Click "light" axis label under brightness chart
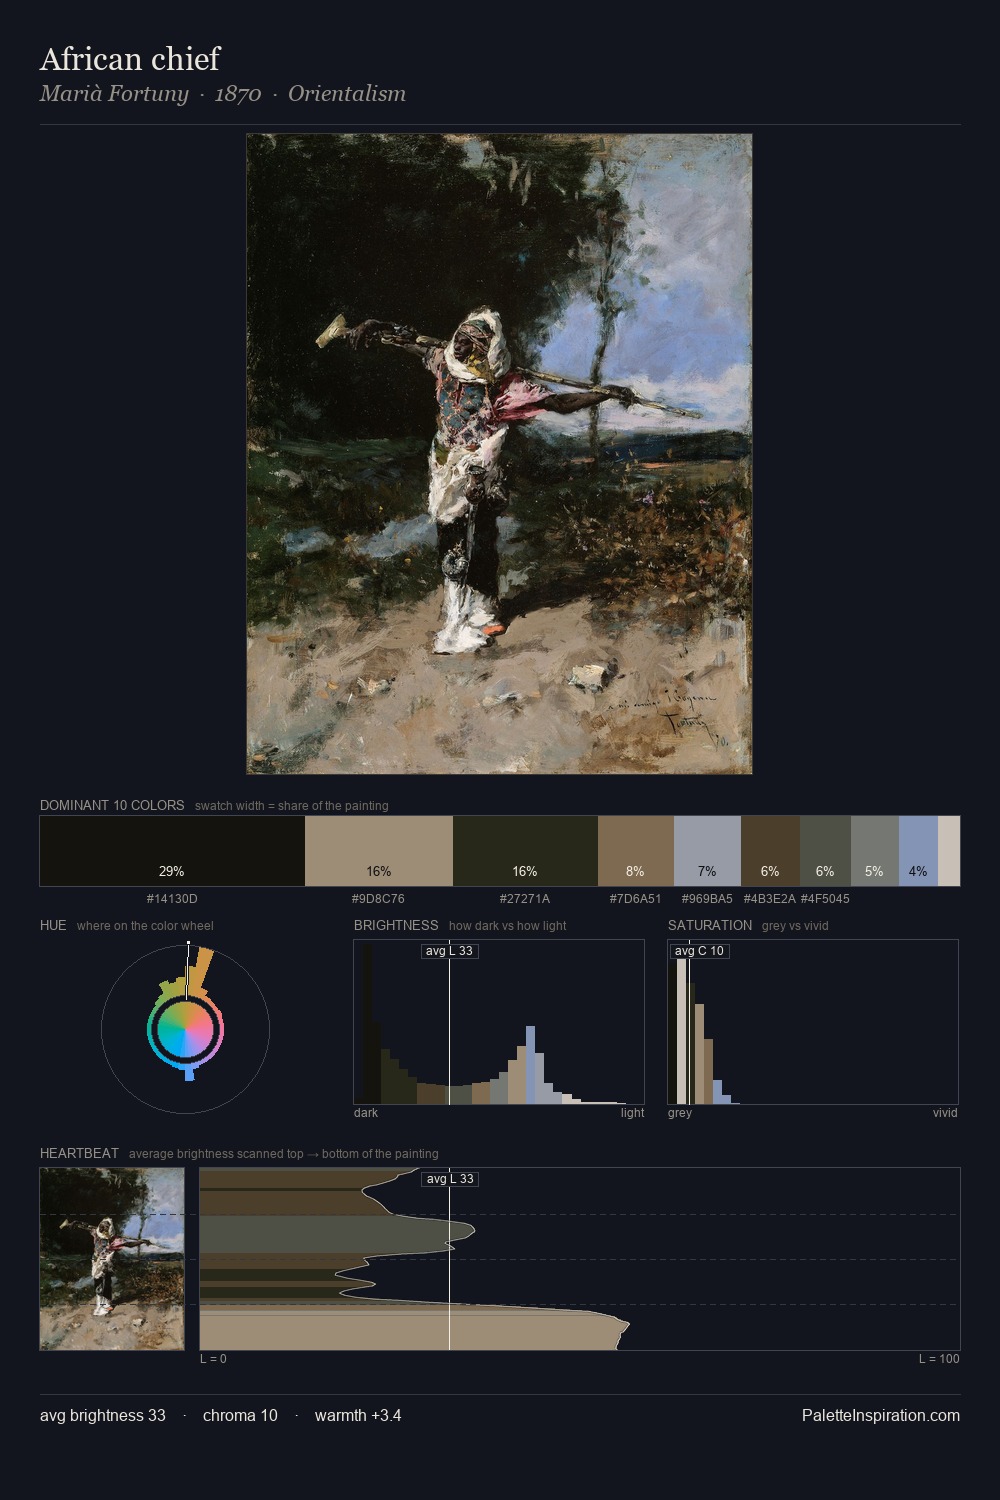The width and height of the screenshot is (1000, 1500). [632, 1113]
